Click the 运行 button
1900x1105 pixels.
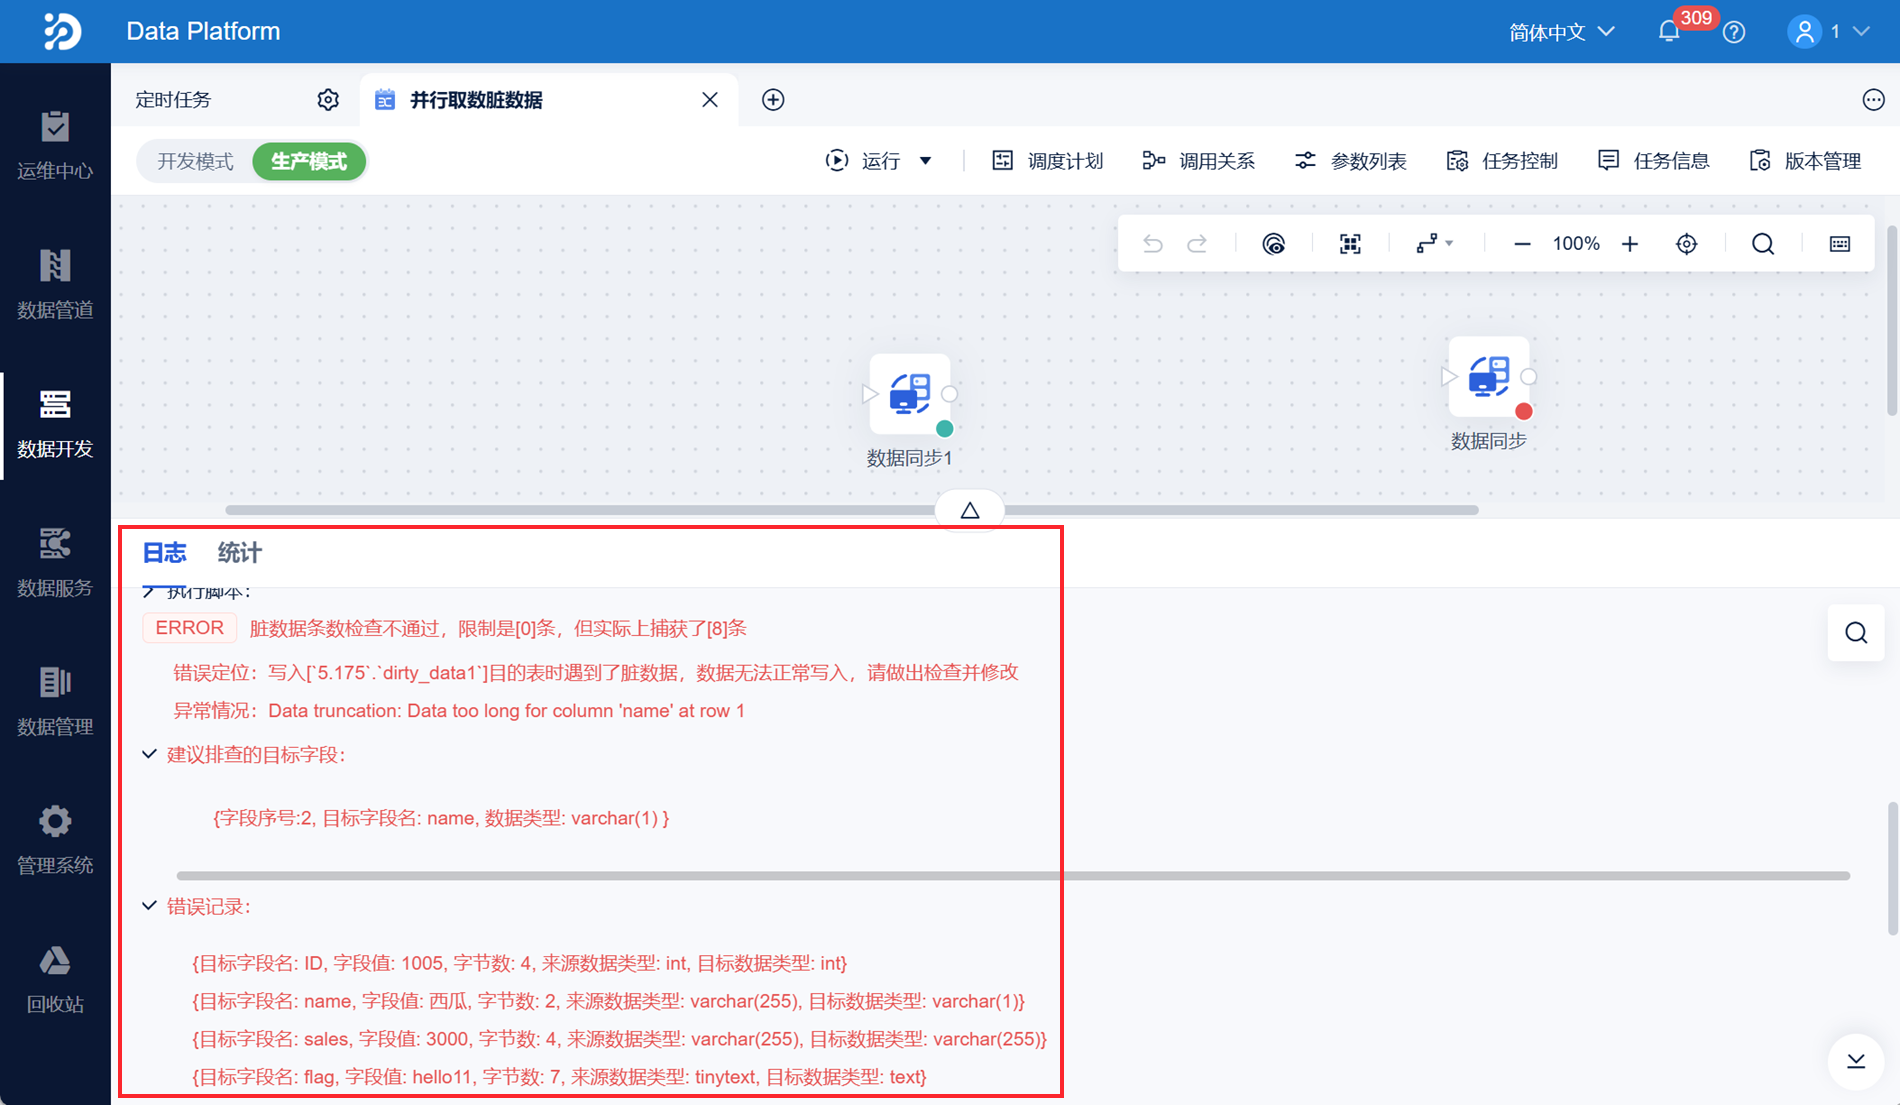click(x=864, y=161)
